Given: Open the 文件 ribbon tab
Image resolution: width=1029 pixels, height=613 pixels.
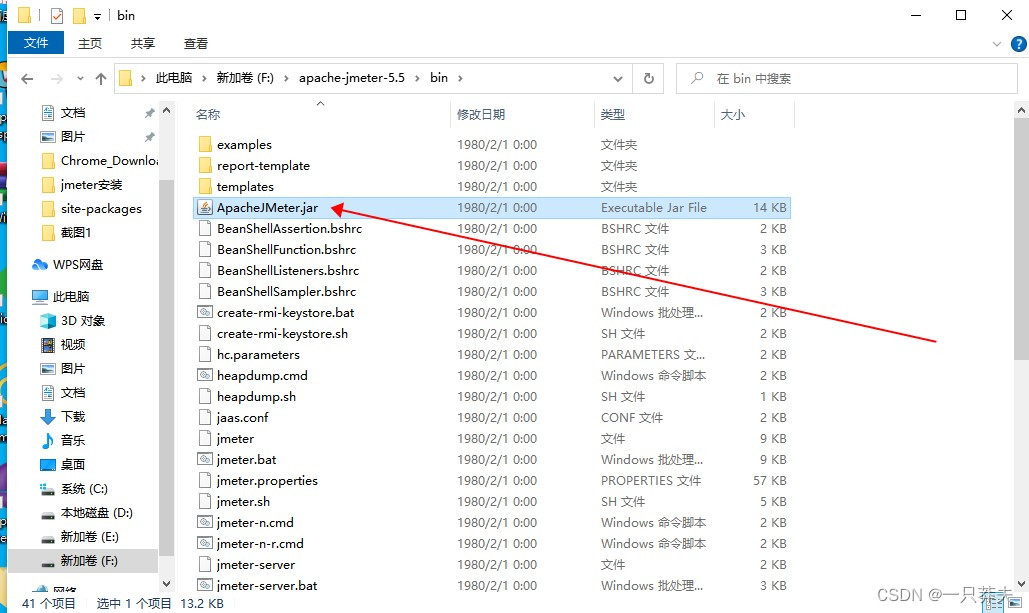Looking at the screenshot, I should (36, 43).
